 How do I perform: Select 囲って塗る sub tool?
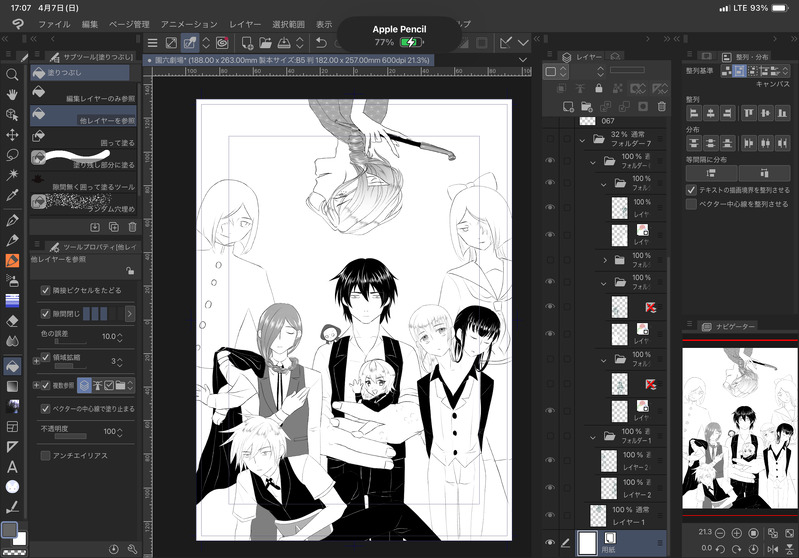84,138
